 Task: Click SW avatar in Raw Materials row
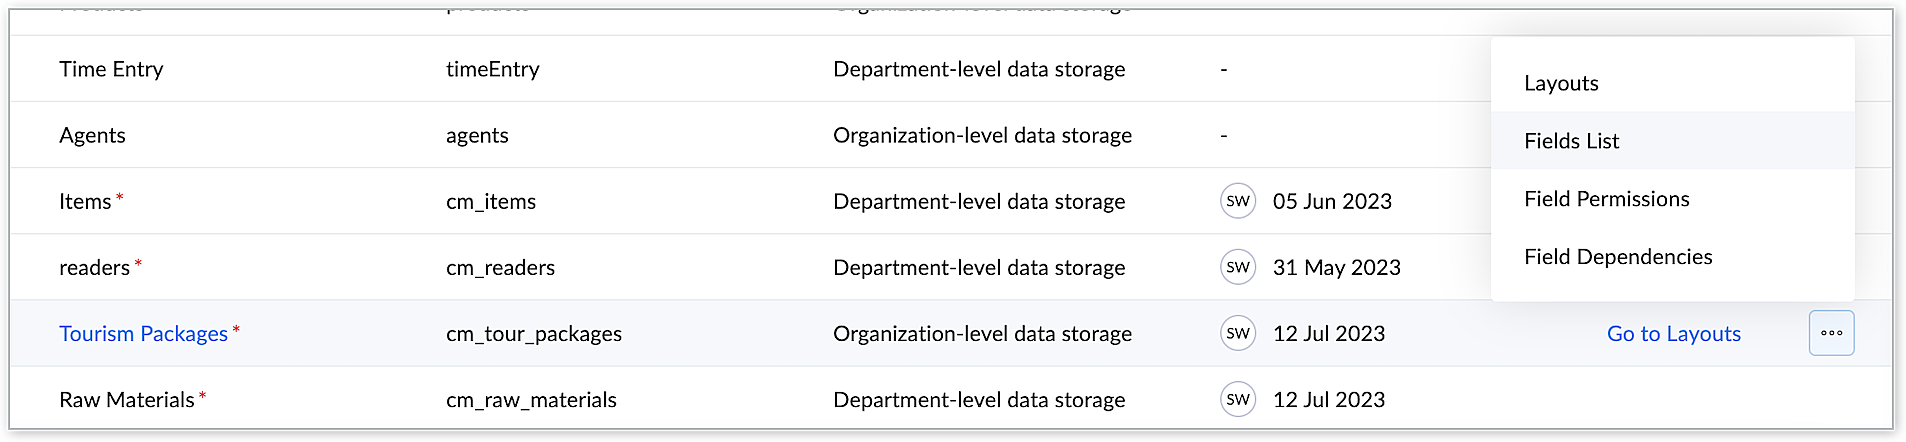1238,399
